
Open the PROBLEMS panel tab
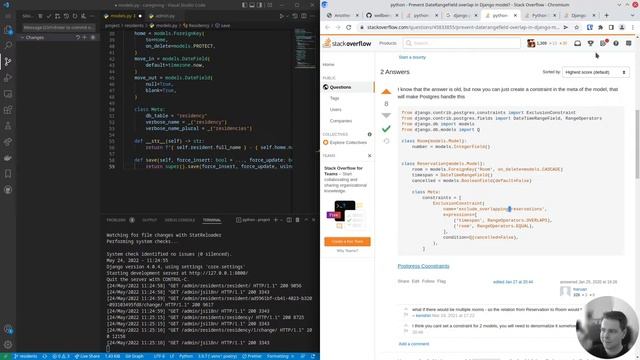[116, 220]
